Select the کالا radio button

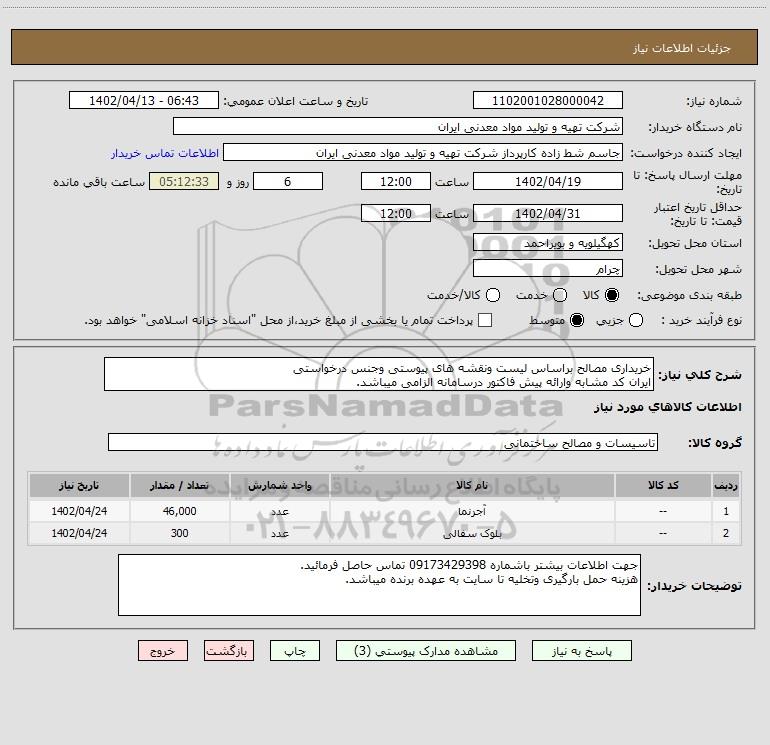612,295
